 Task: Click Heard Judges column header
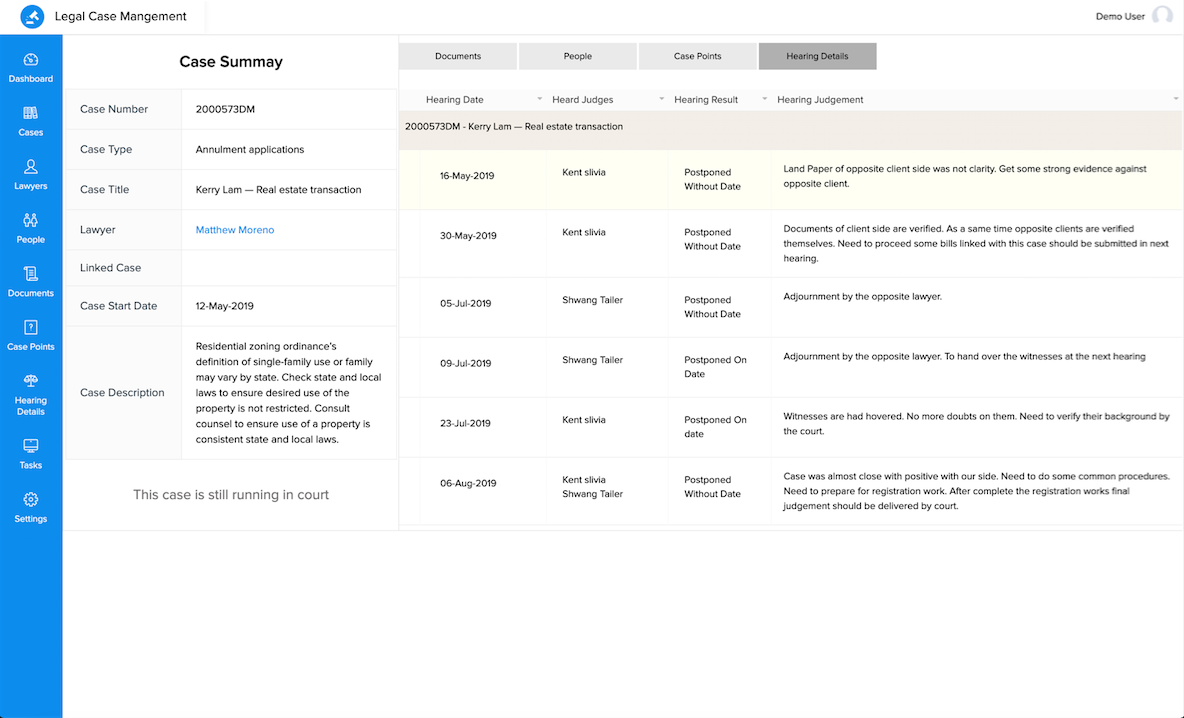click(582, 100)
